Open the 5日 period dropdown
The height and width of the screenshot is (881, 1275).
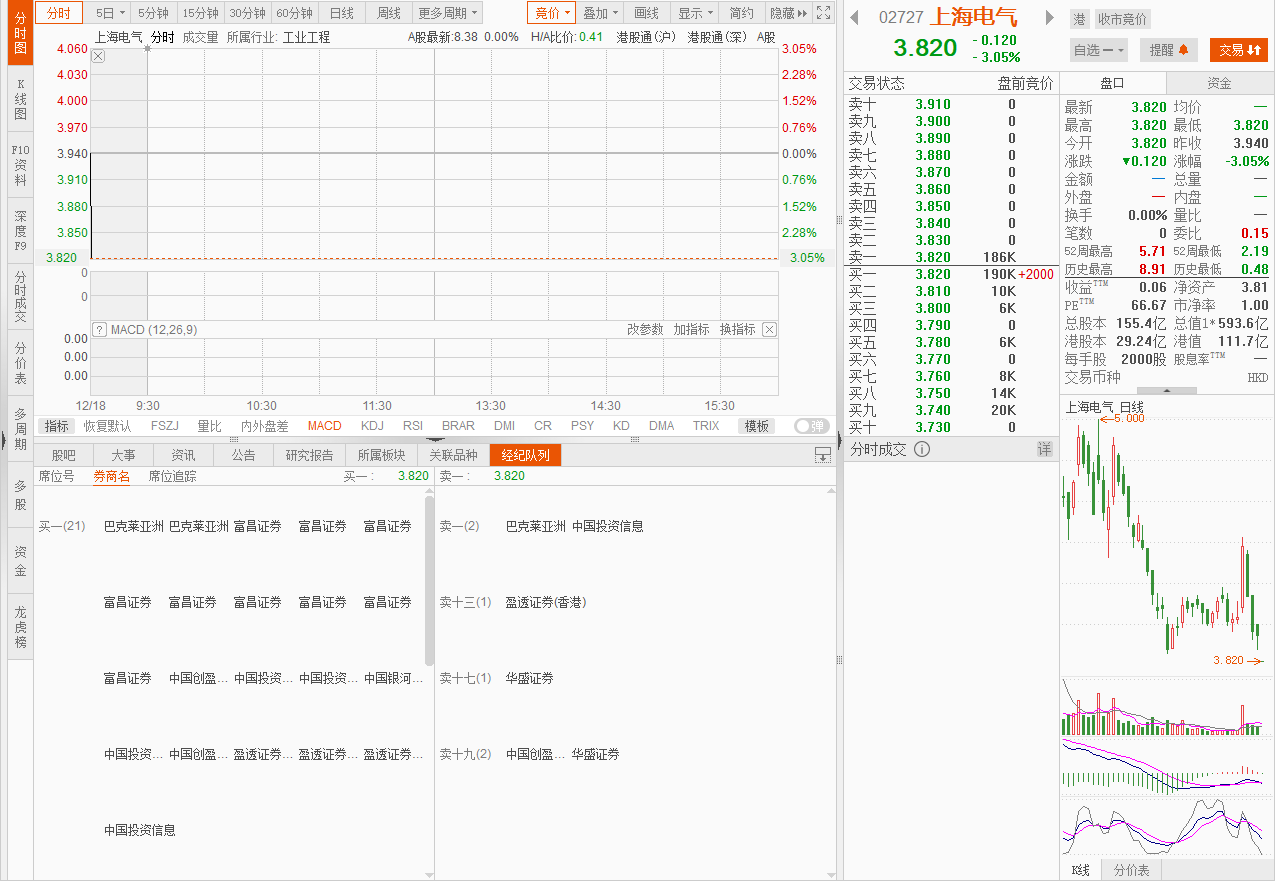[x=110, y=13]
